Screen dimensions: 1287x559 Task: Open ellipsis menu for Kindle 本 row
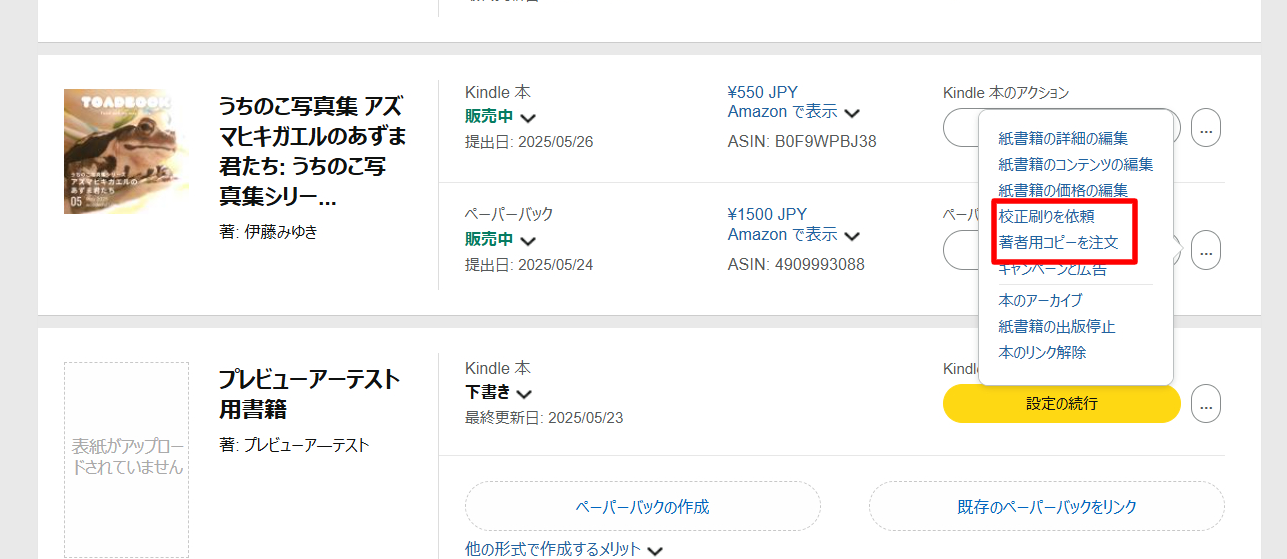(1206, 128)
